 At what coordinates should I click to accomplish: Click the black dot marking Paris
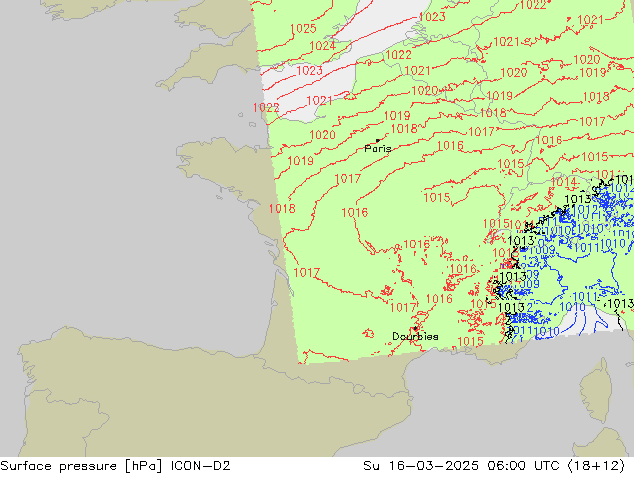tap(378, 141)
